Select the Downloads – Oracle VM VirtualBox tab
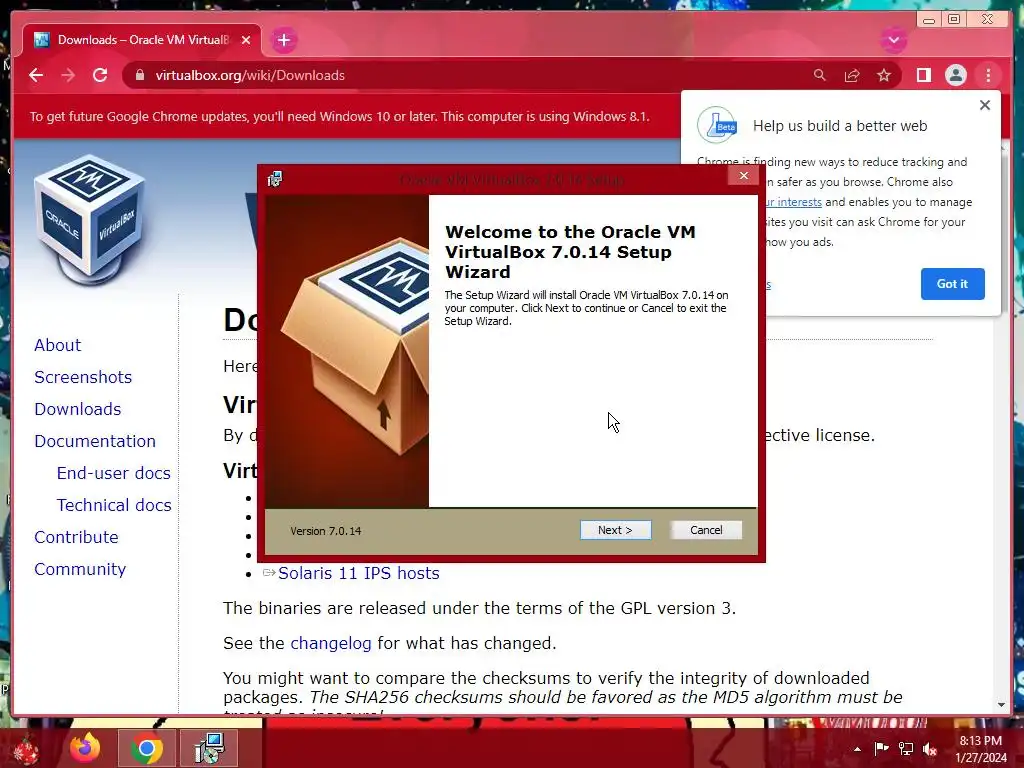The width and height of the screenshot is (1024, 768). coord(142,40)
